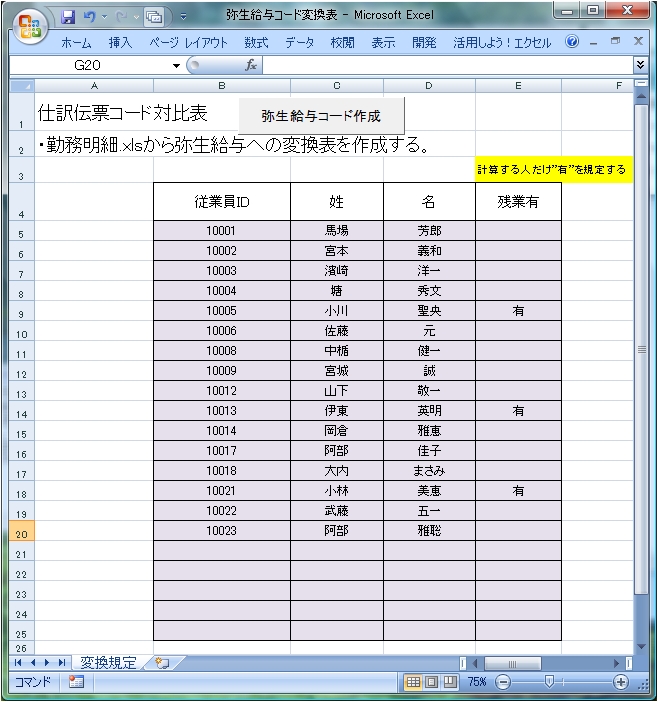Select column E header
Viewport: 658px width, 702px height.
518,86
